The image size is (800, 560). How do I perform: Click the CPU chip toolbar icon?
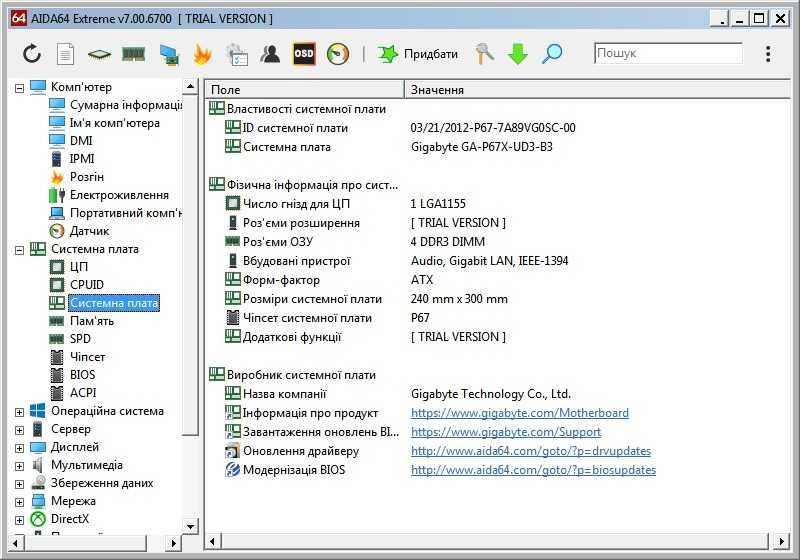tap(99, 54)
